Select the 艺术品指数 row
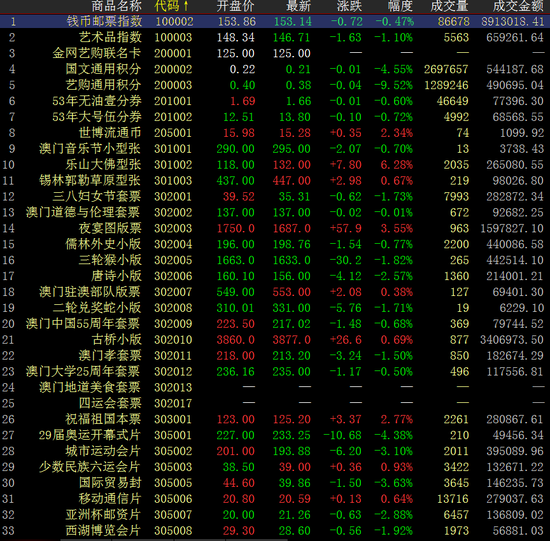The height and width of the screenshot is (541, 550). point(275,37)
